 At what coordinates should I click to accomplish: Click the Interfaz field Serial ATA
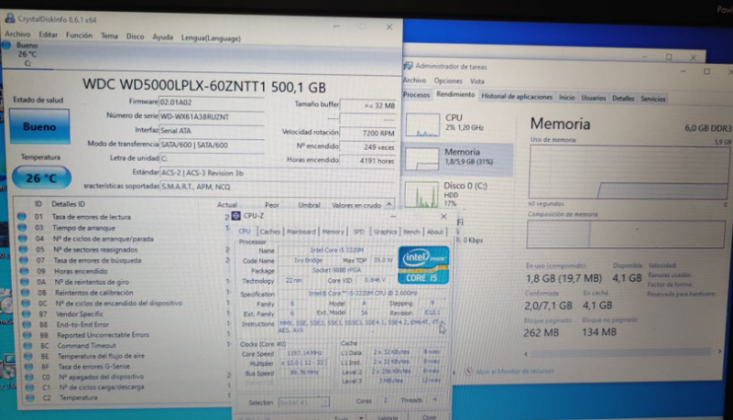211,130
